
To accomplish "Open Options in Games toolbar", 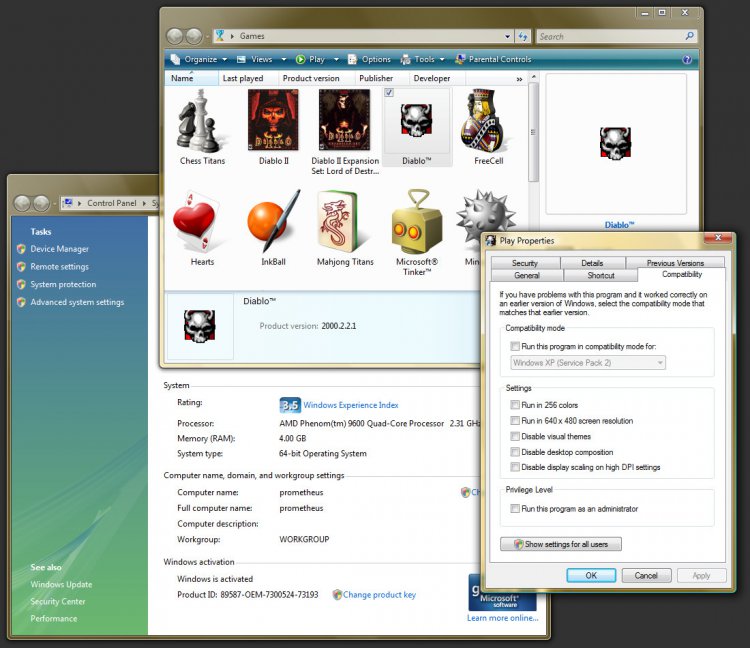I will pyautogui.click(x=369, y=59).
